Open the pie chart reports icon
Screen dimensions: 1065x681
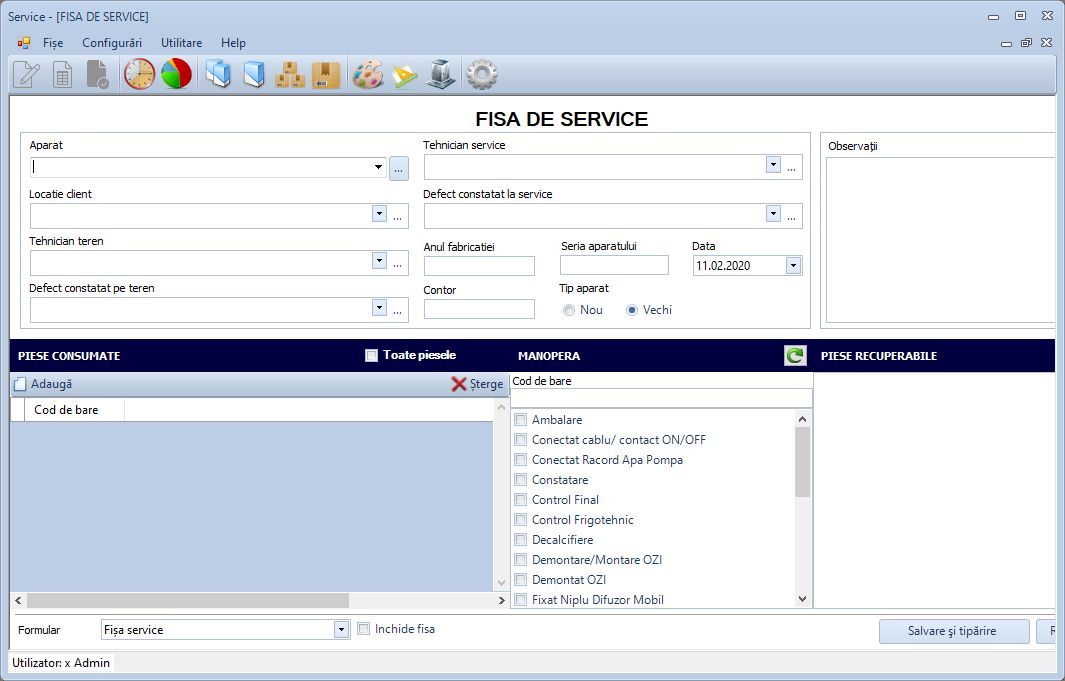(x=176, y=75)
